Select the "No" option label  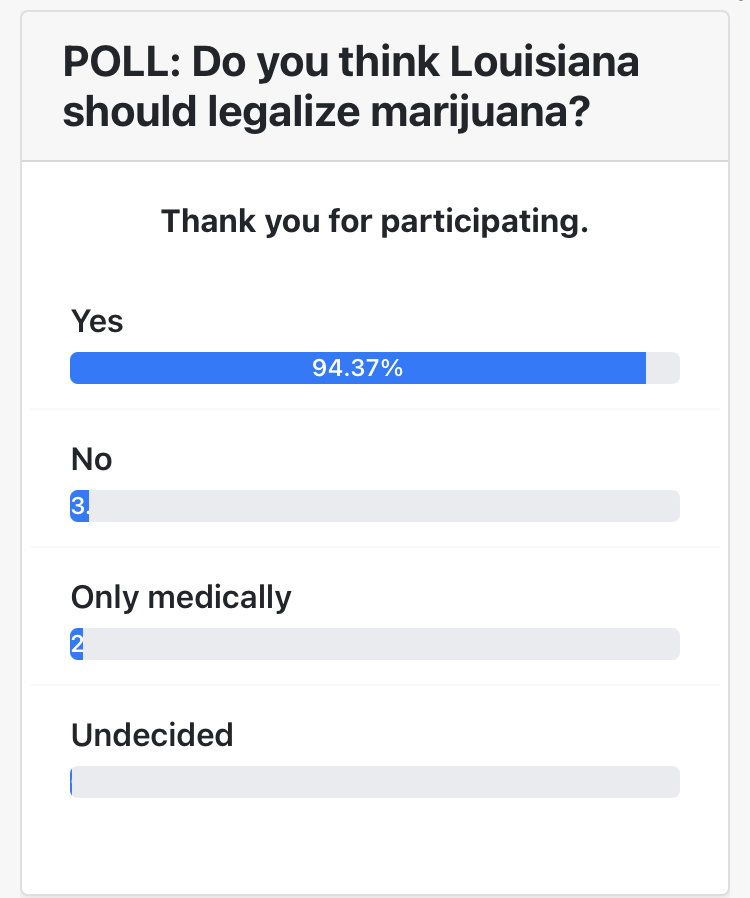92,459
